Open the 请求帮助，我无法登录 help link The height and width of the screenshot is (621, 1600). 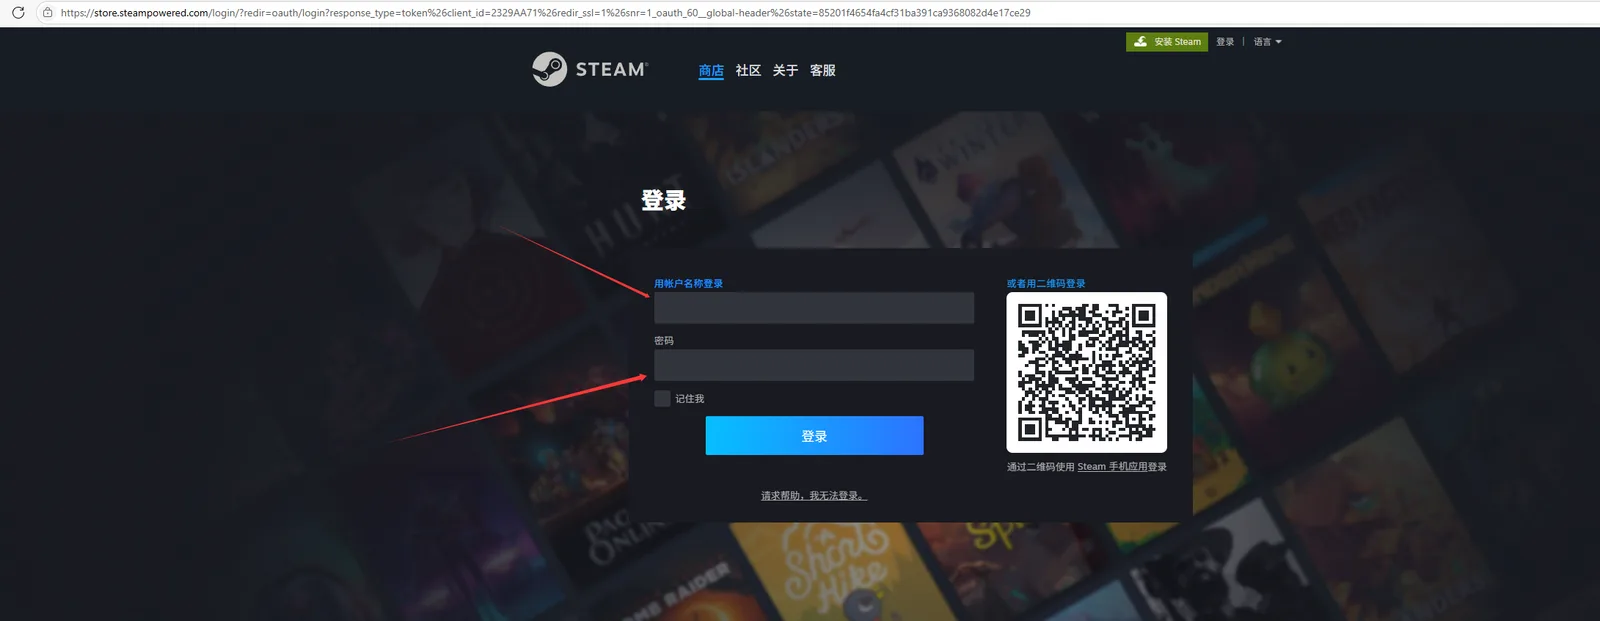point(814,496)
